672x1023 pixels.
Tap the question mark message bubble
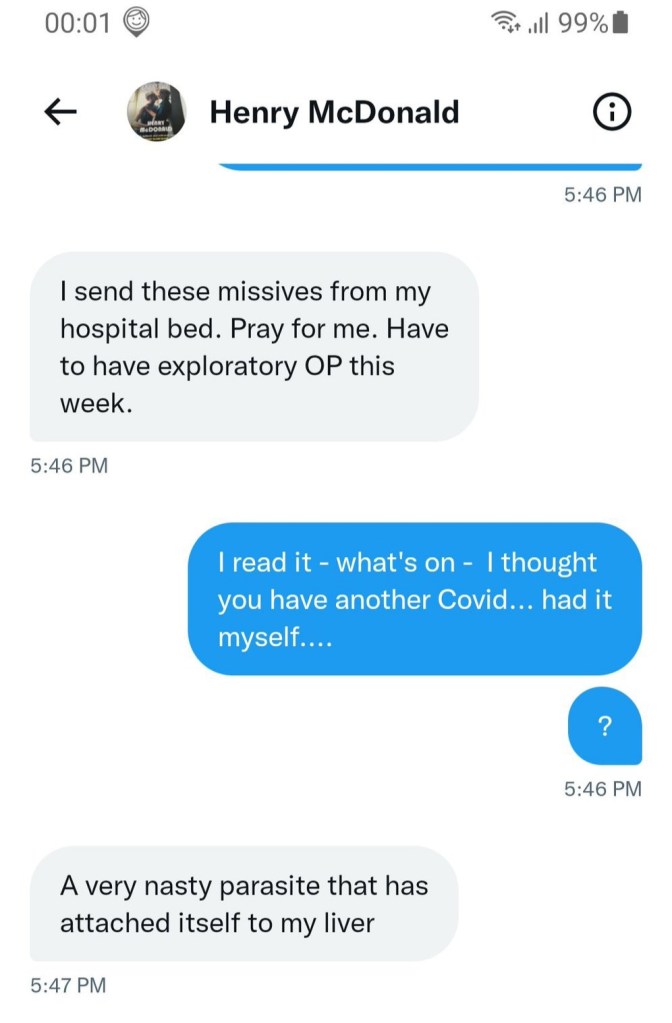coord(604,726)
